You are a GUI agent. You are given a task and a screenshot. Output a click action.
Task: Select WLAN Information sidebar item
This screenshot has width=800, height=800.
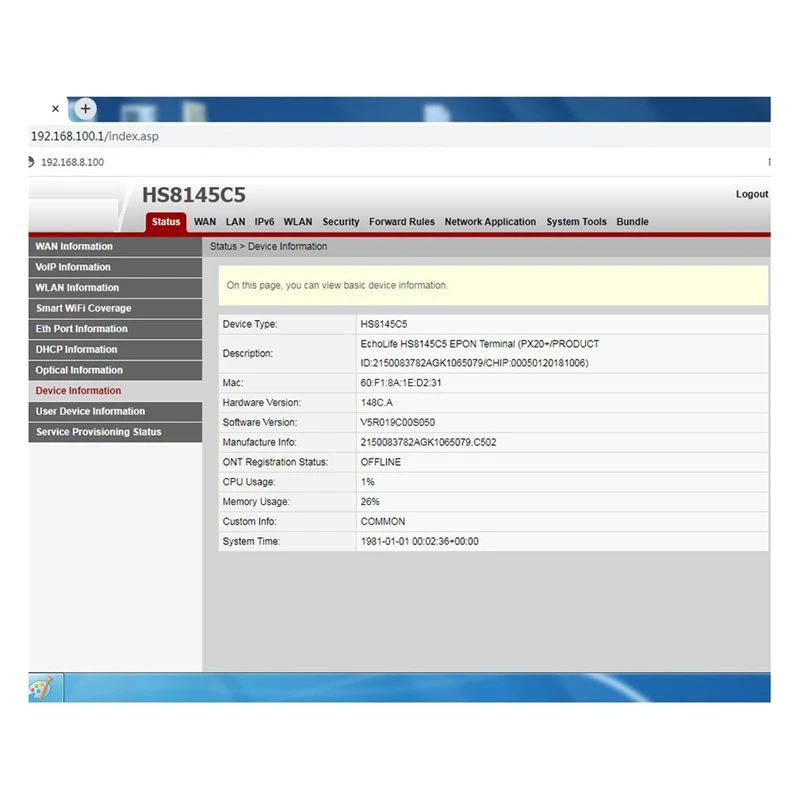115,288
